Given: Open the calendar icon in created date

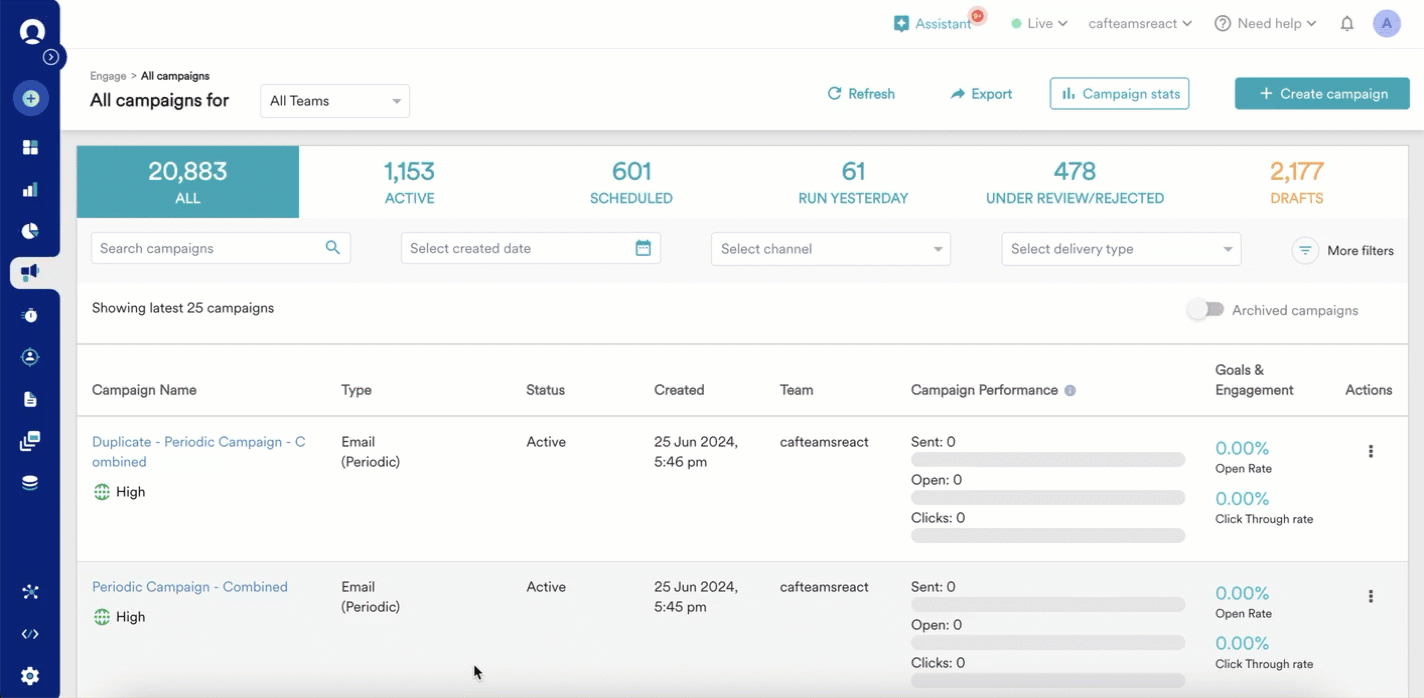Looking at the screenshot, I should click(643, 248).
